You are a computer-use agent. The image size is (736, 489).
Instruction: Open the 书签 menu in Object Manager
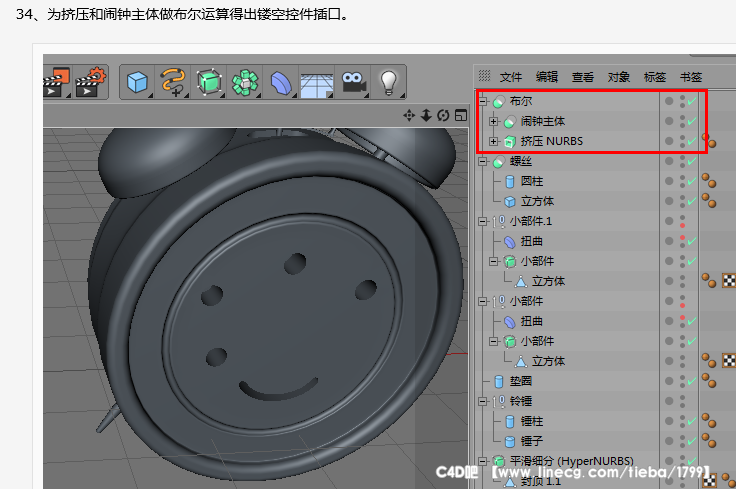coord(691,77)
